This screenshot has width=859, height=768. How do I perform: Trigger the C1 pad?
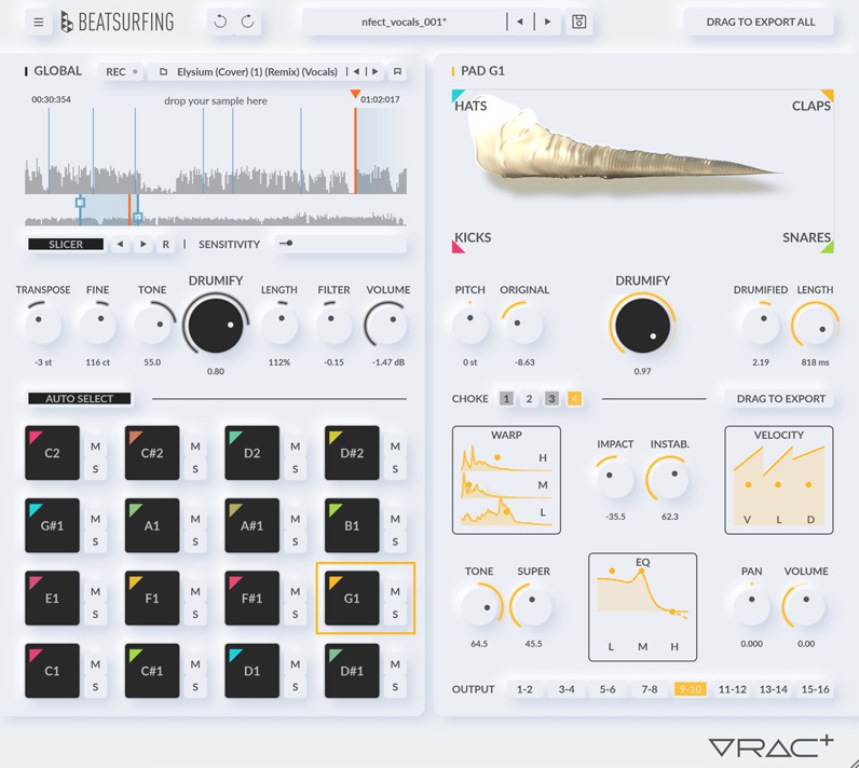pyautogui.click(x=52, y=670)
